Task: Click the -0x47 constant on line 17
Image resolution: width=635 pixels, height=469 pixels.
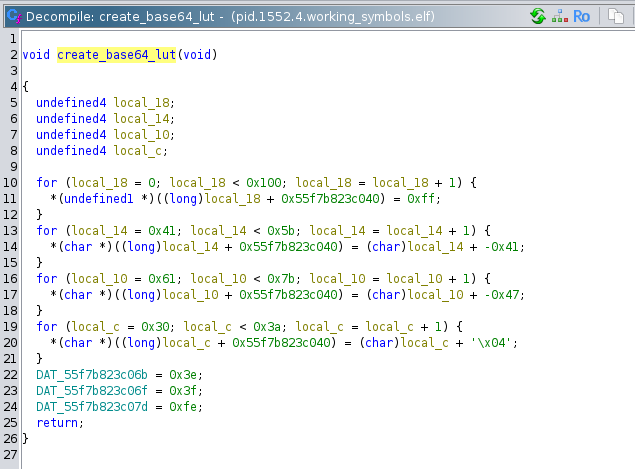Action: click(502, 295)
